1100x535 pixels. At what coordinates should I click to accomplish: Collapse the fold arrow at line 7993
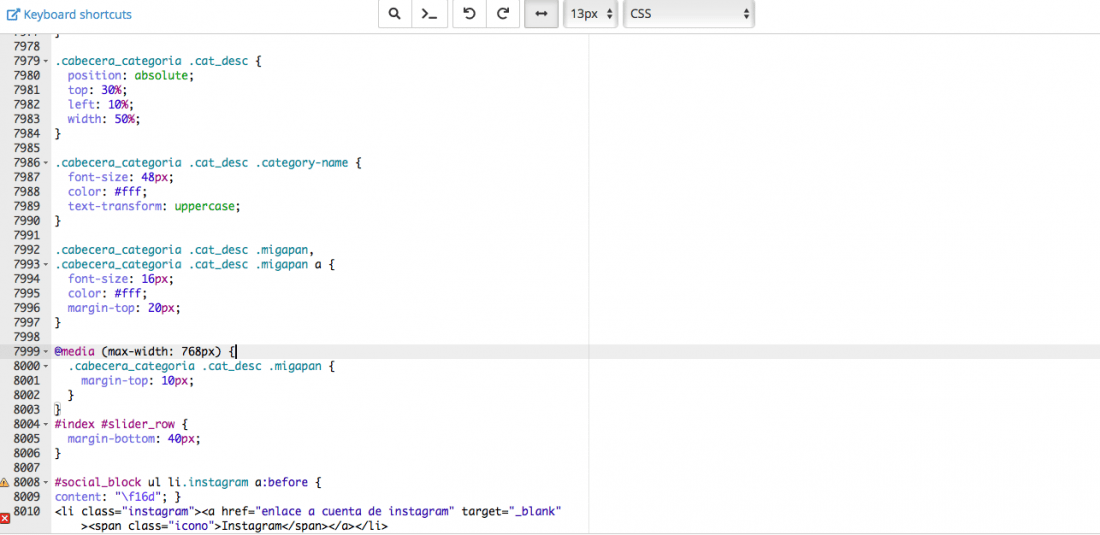(46, 264)
